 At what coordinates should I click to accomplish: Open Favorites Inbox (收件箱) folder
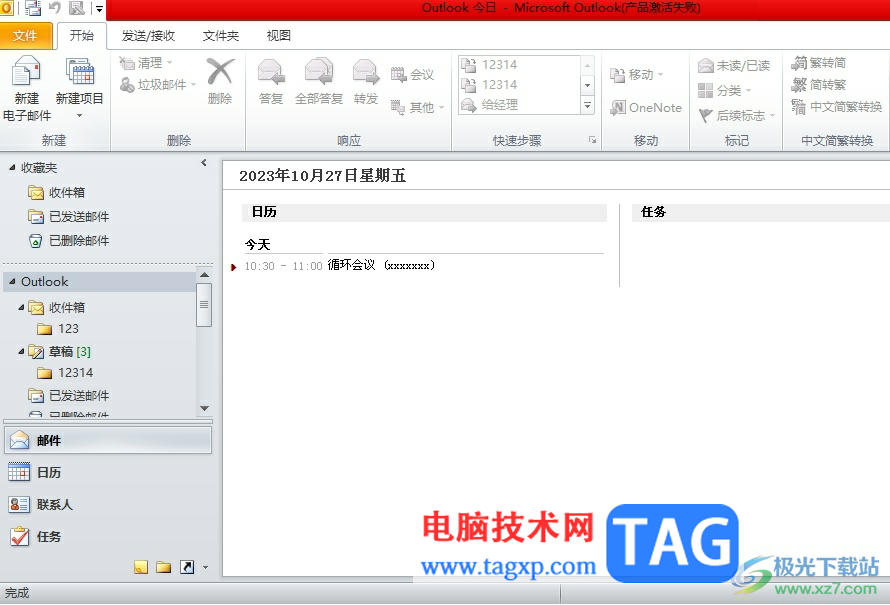tap(56, 192)
